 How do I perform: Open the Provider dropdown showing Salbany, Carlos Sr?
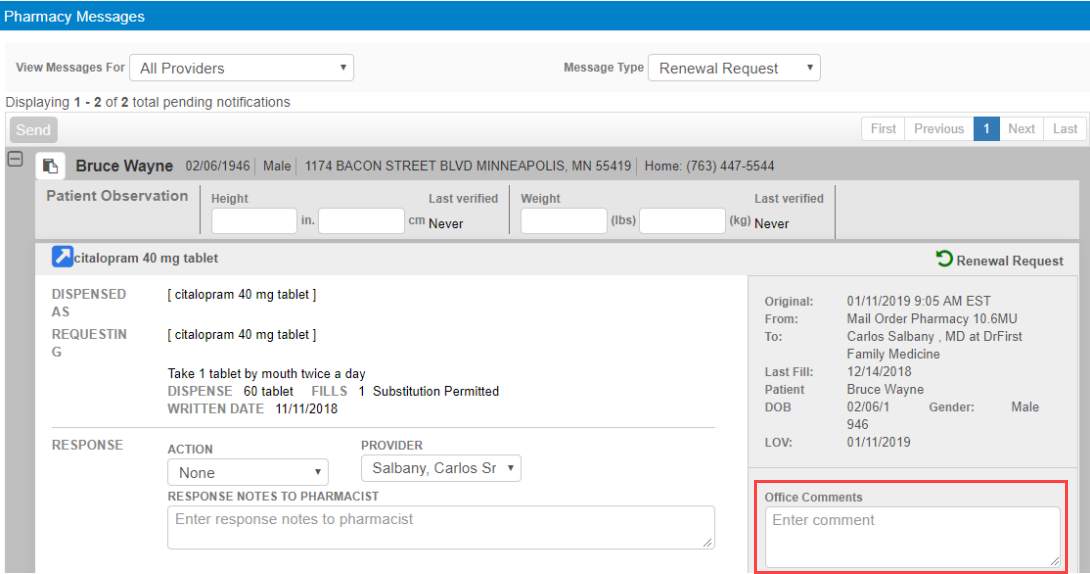pos(441,468)
